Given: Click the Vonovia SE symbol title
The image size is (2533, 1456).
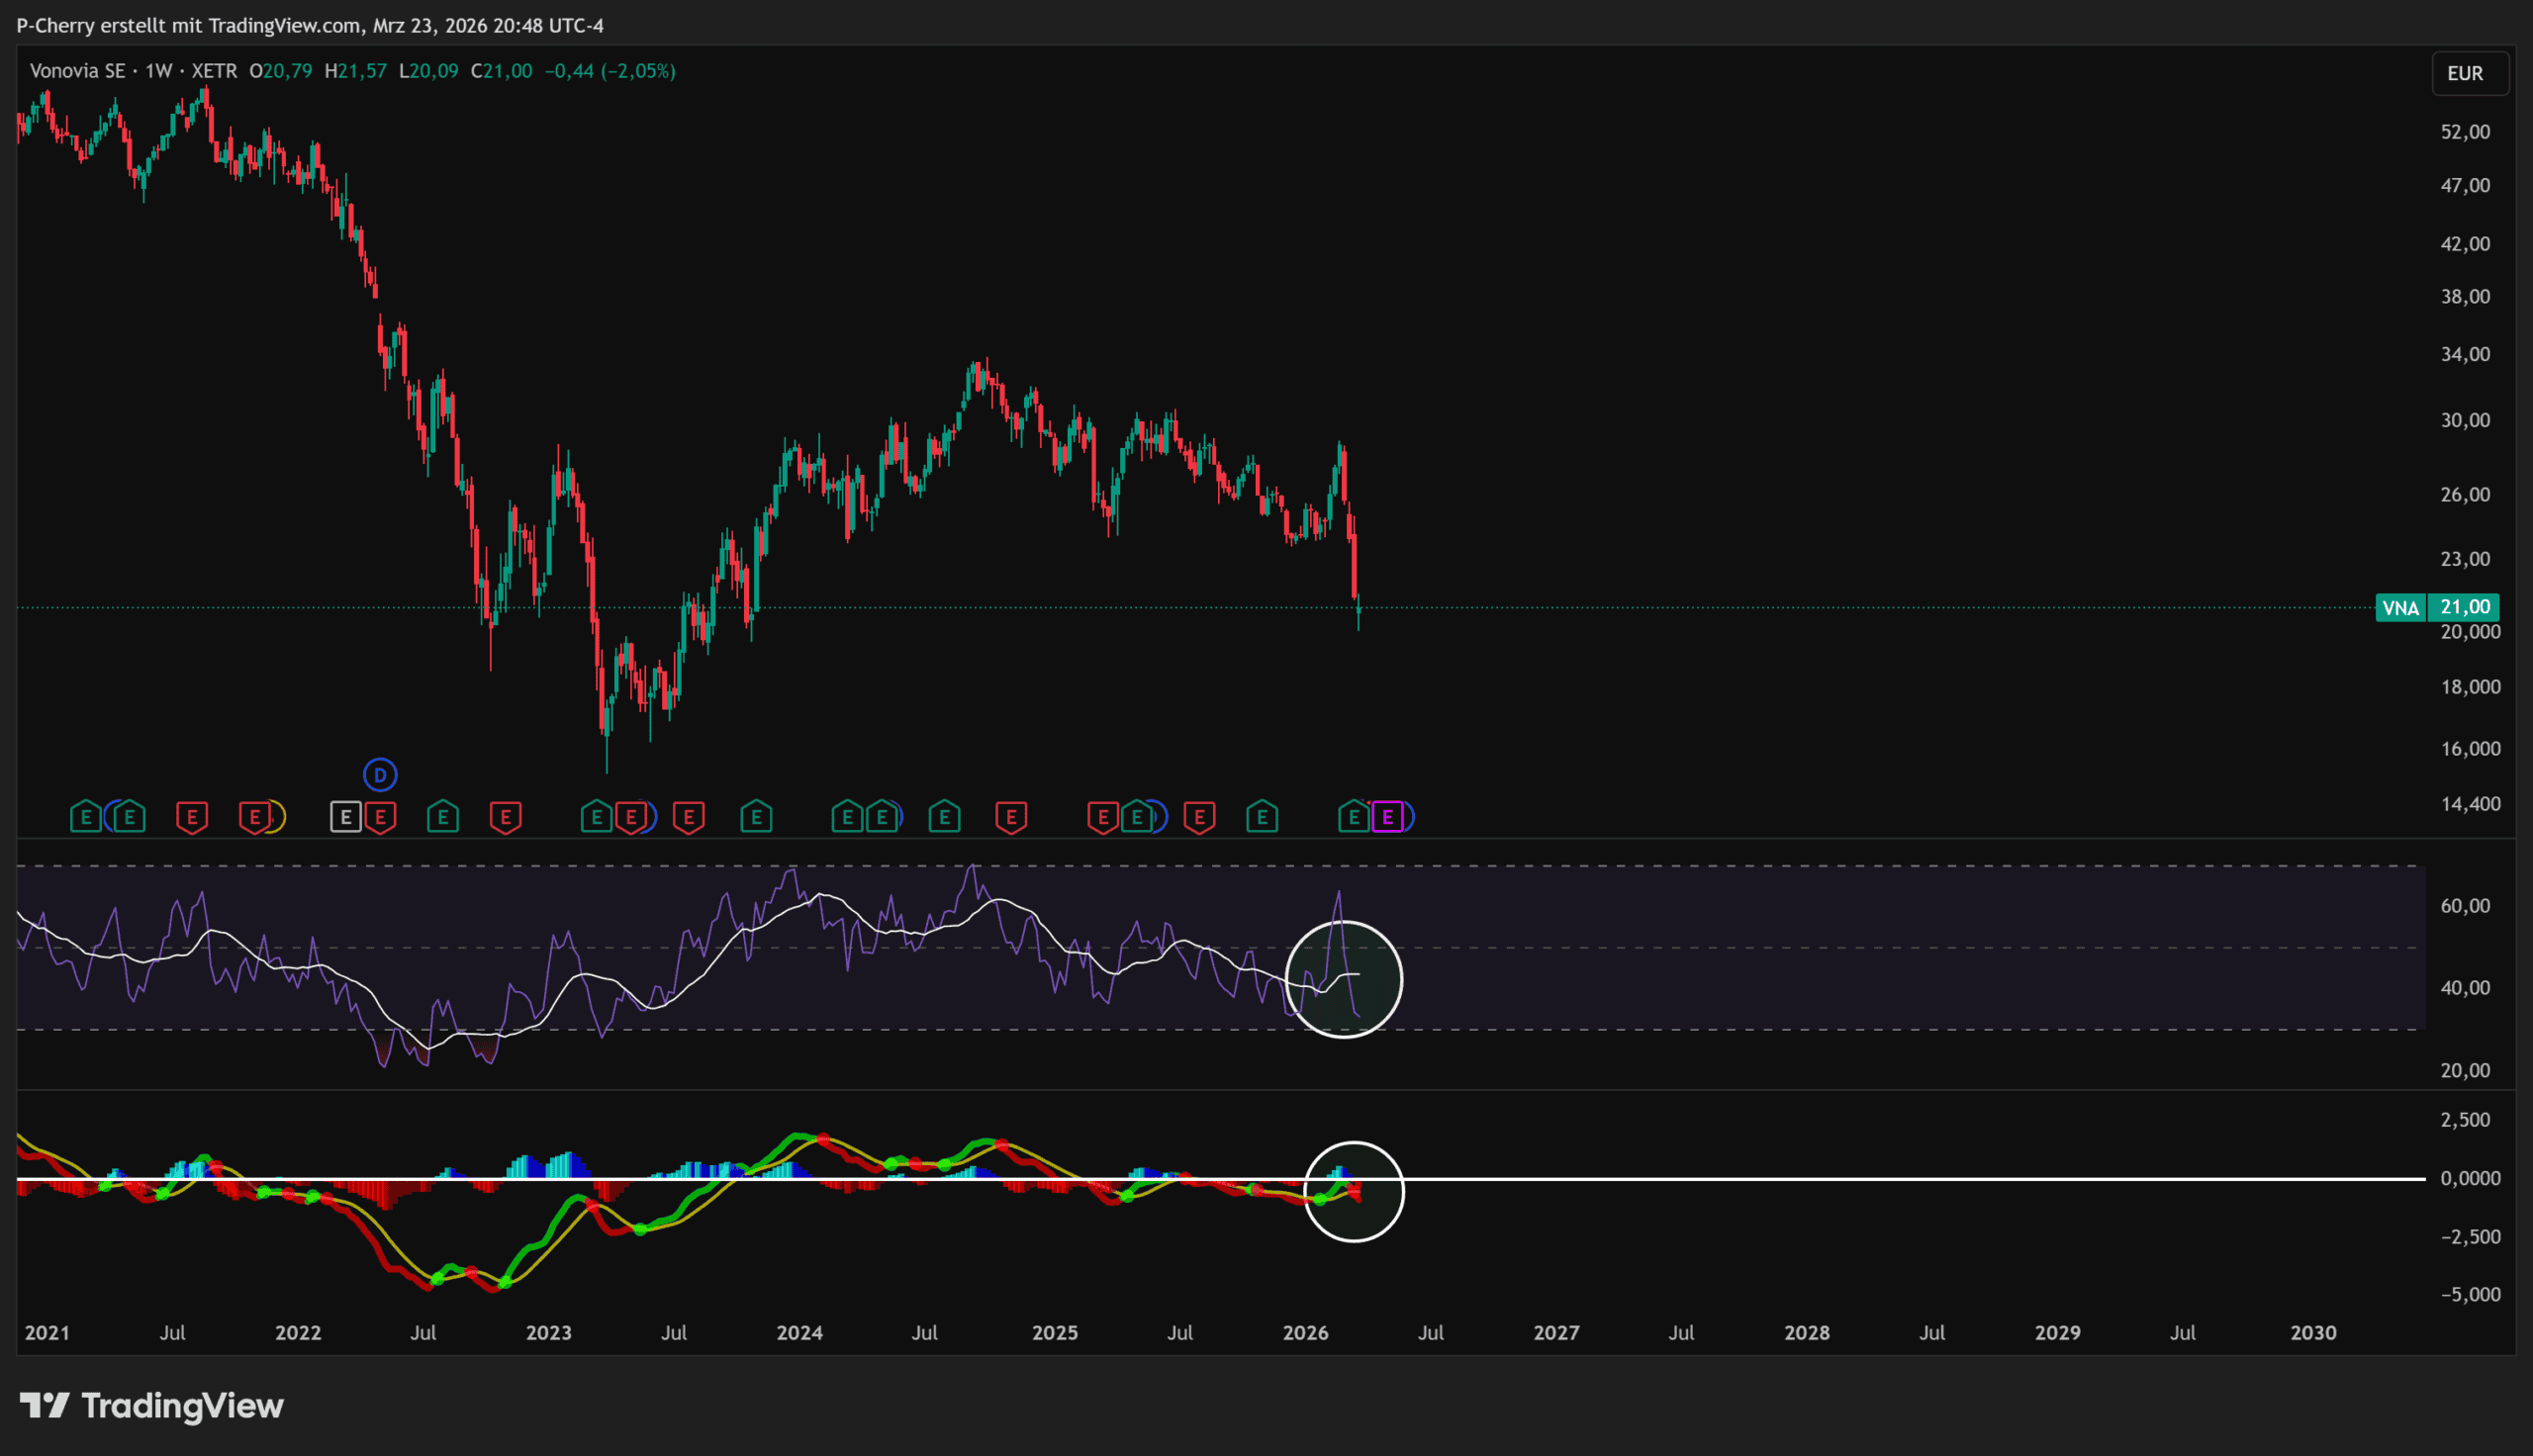Looking at the screenshot, I should (x=77, y=71).
